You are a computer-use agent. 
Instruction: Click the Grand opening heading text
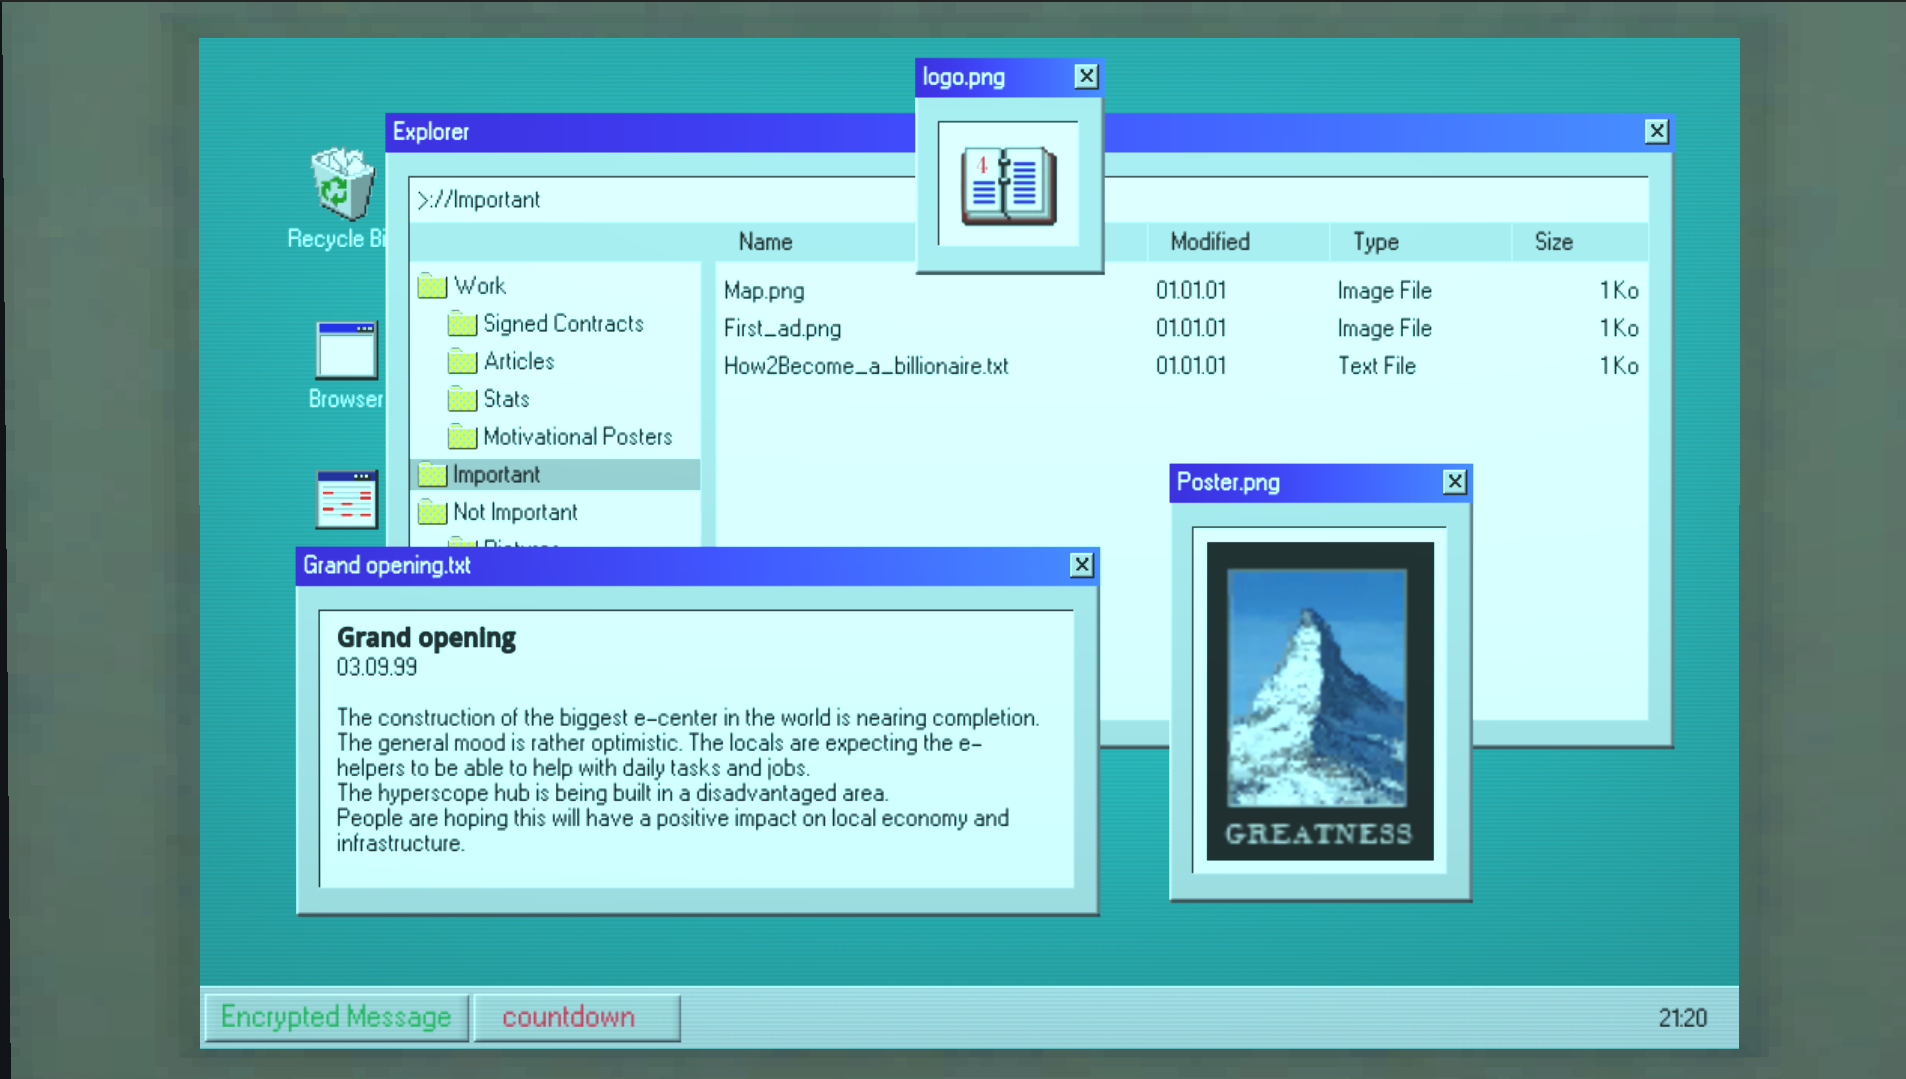(x=426, y=638)
